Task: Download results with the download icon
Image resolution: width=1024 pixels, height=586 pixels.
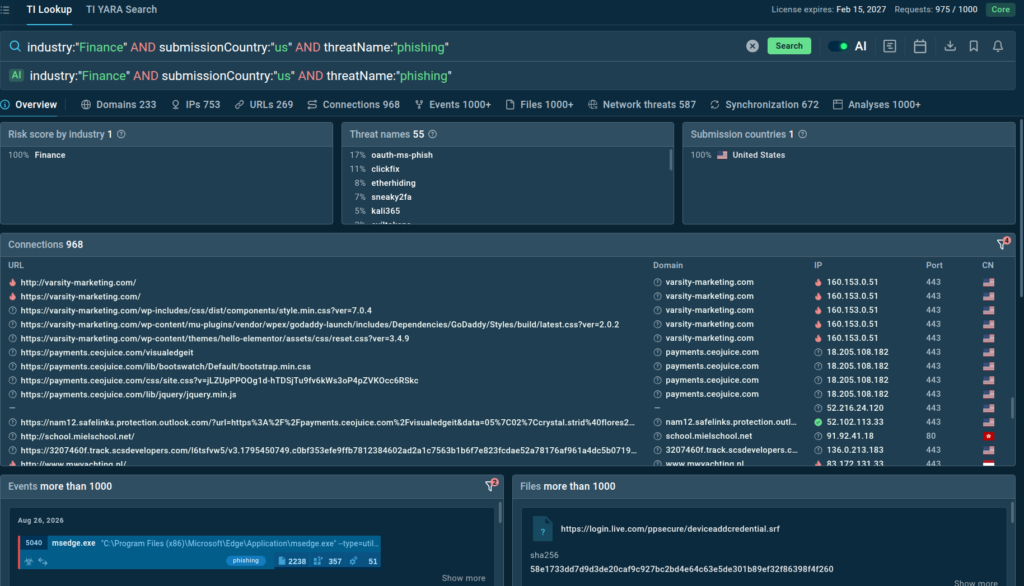Action: pos(950,46)
